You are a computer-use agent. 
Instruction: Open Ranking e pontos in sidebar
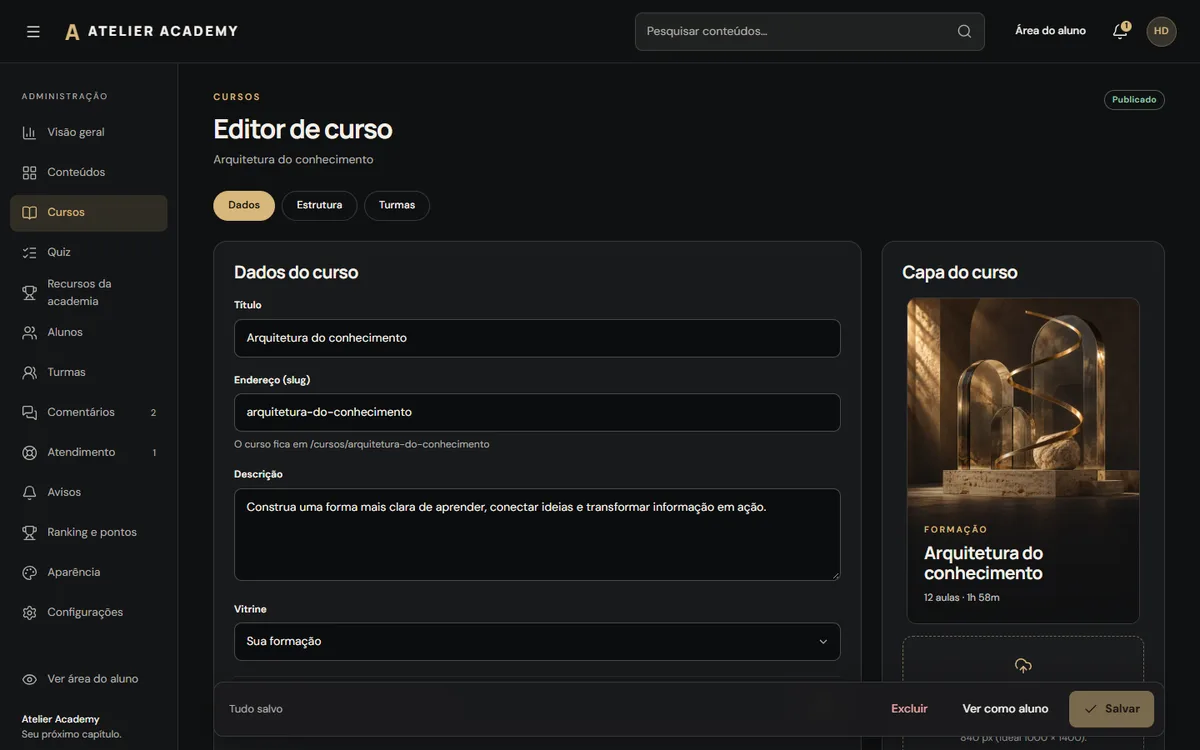(x=89, y=532)
